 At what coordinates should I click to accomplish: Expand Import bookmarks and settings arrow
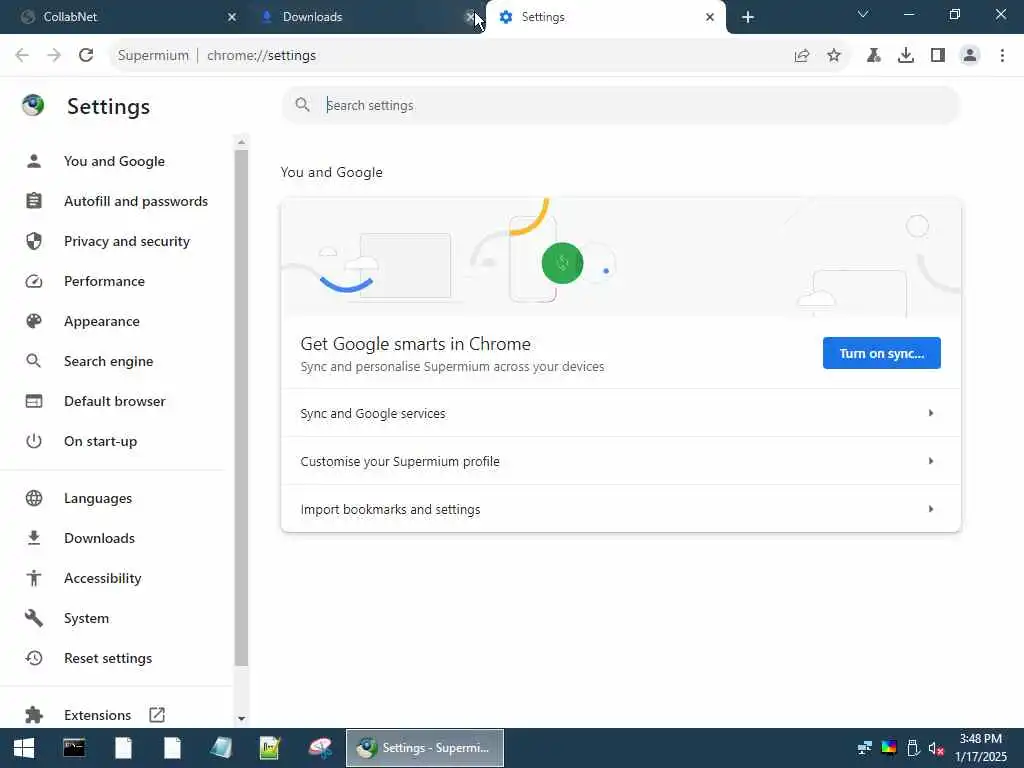[931, 509]
